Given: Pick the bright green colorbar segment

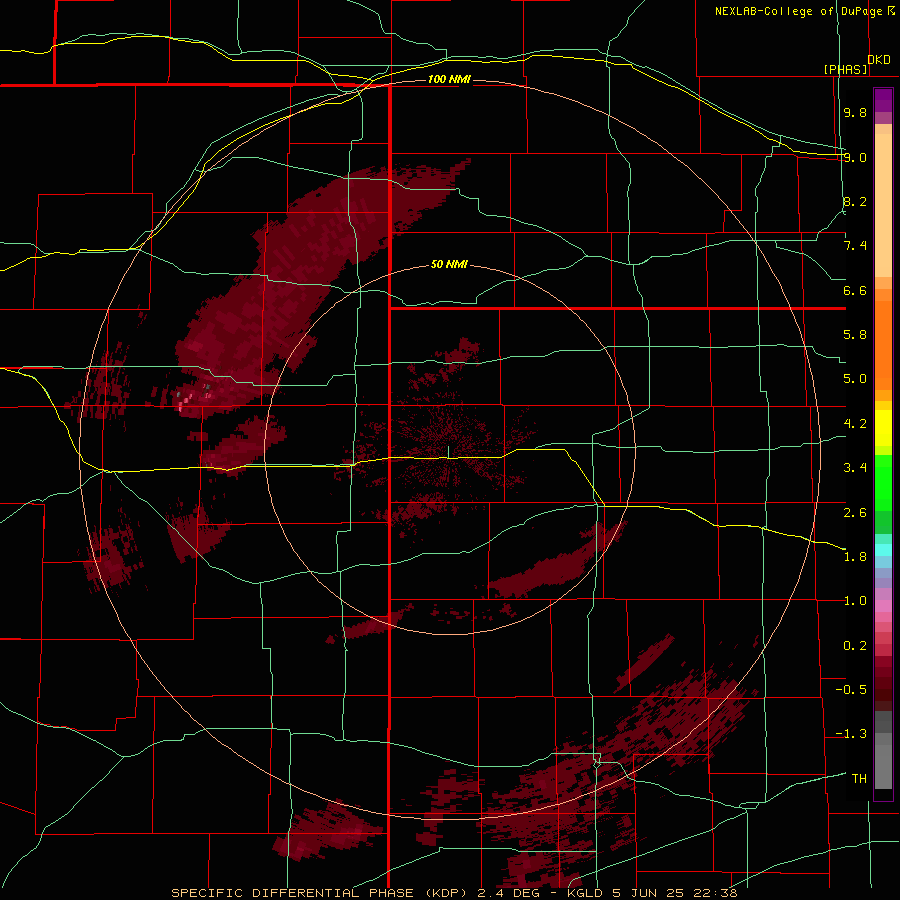Looking at the screenshot, I should [883, 482].
